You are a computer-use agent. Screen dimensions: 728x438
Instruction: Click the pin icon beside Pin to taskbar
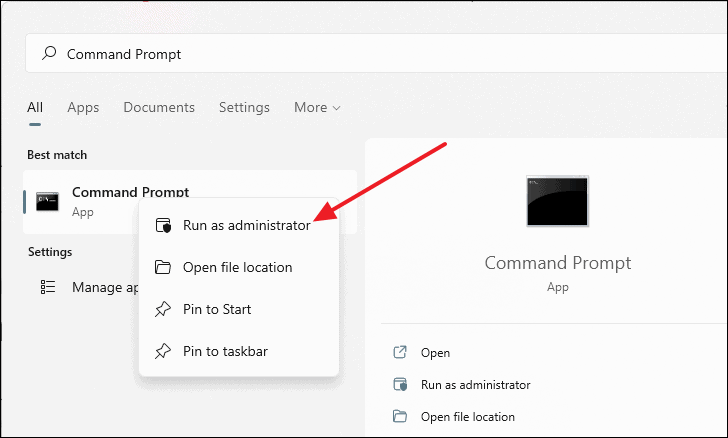[163, 352]
